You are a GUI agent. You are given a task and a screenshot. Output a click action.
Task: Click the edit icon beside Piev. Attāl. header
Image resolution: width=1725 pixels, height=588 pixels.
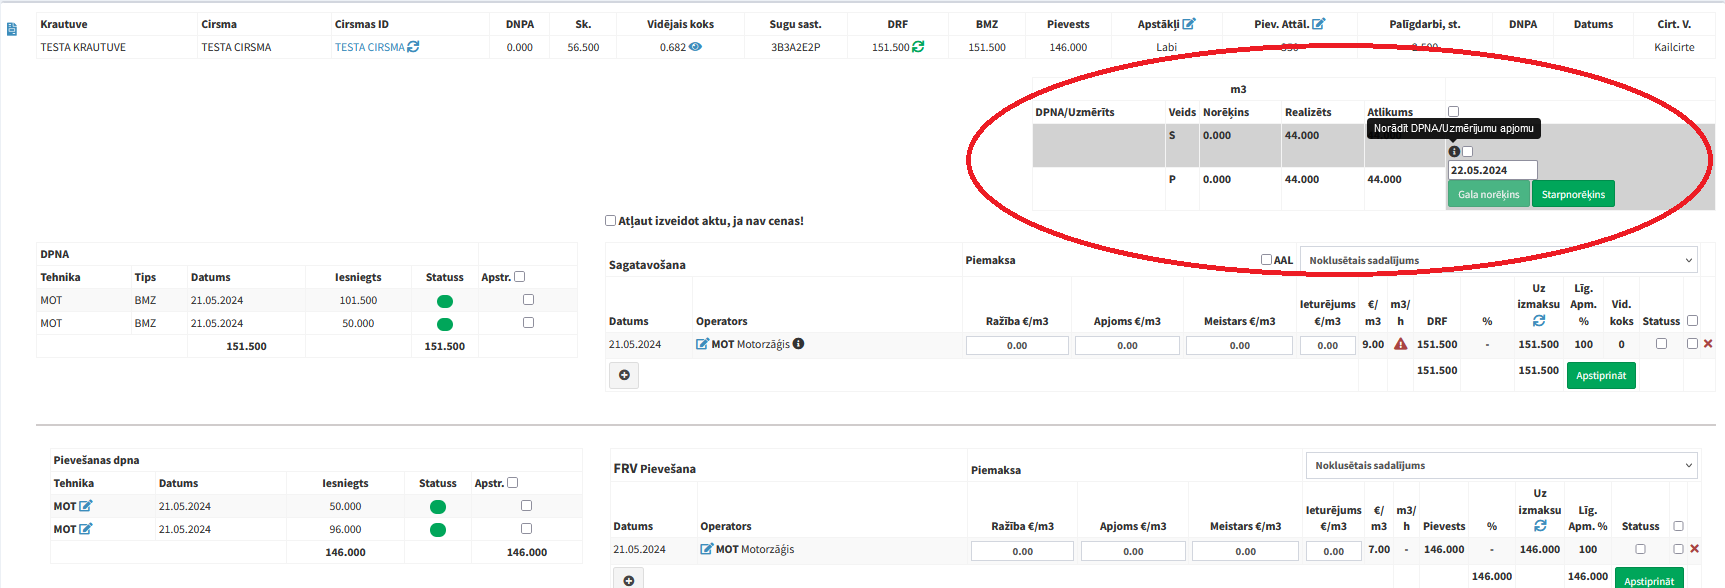1318,24
